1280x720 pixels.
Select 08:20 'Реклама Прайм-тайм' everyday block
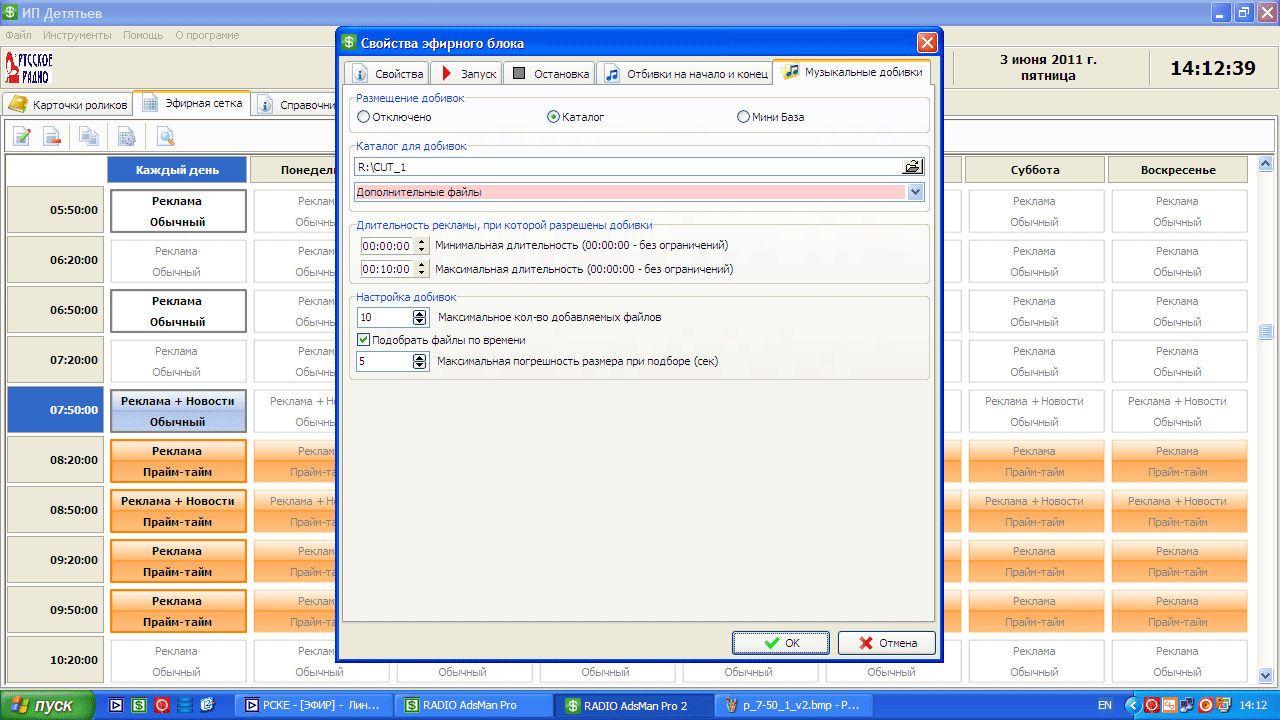point(178,461)
